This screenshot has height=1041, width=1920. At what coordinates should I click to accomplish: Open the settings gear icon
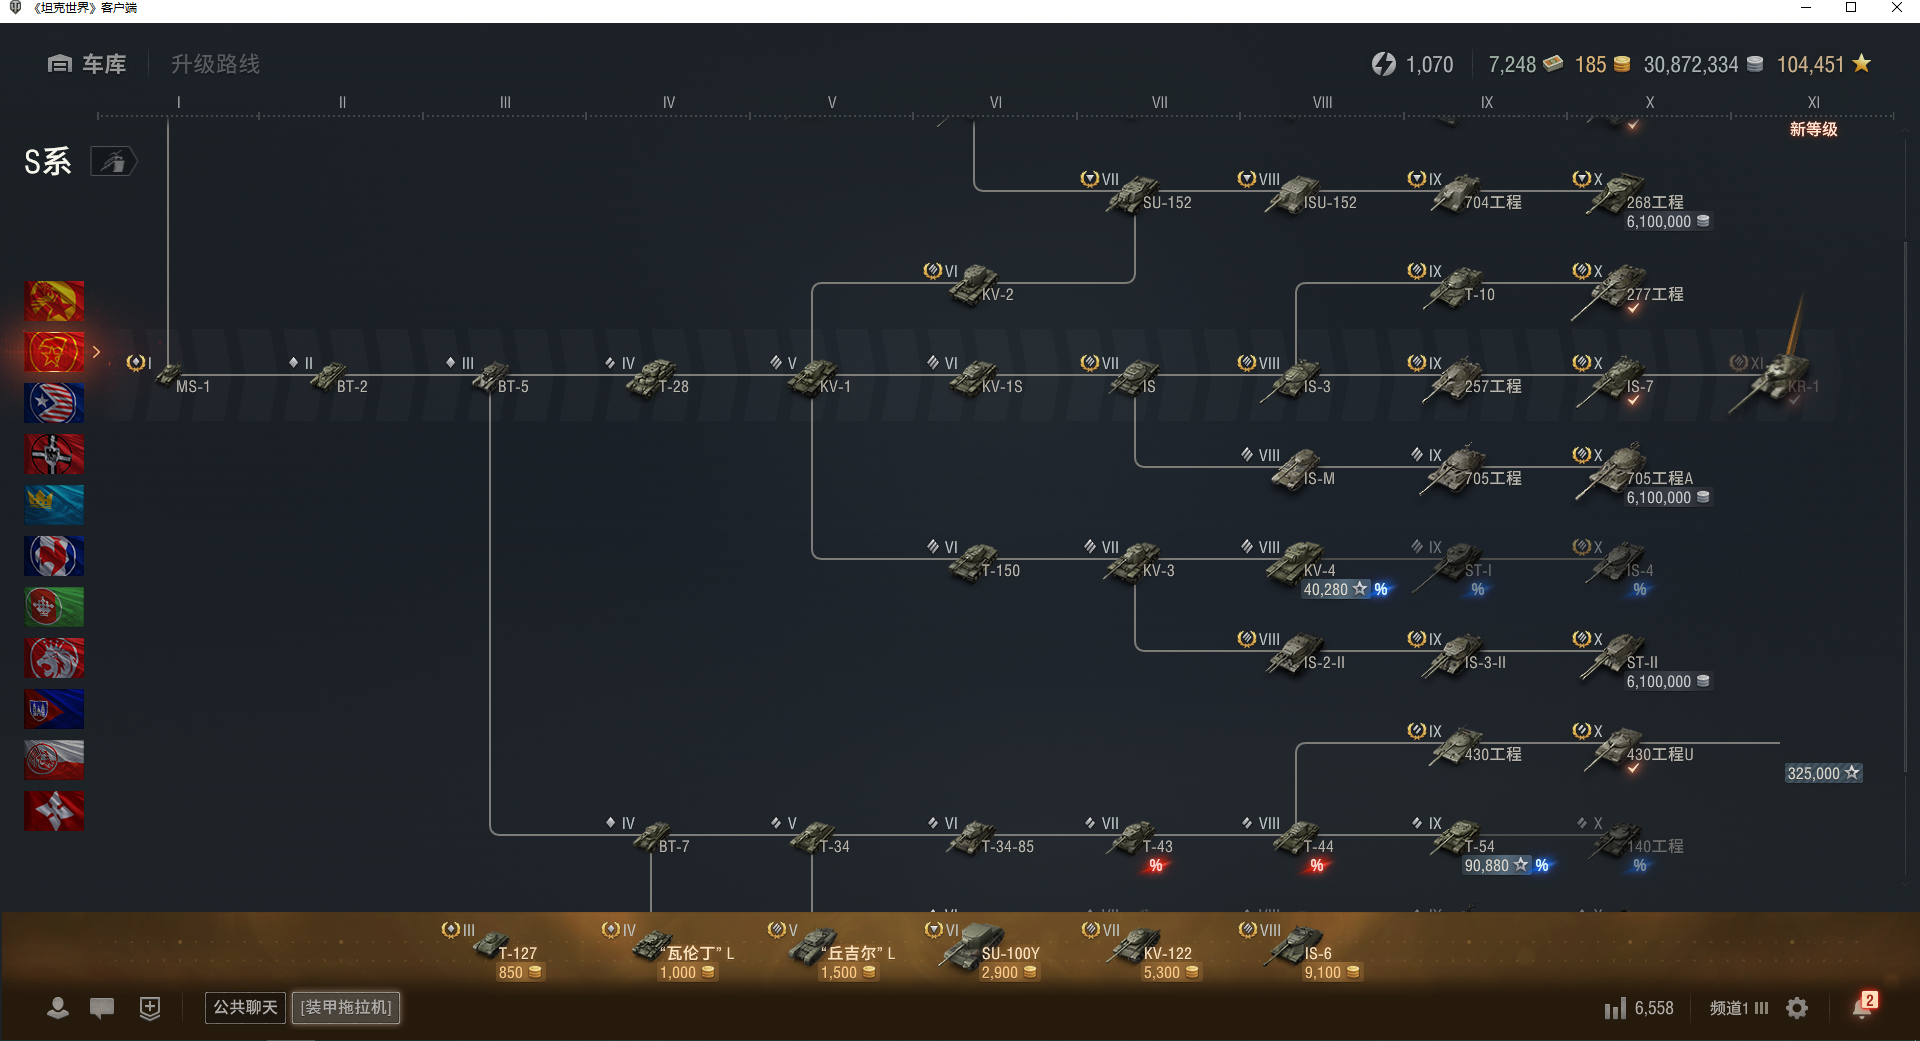click(1797, 1008)
